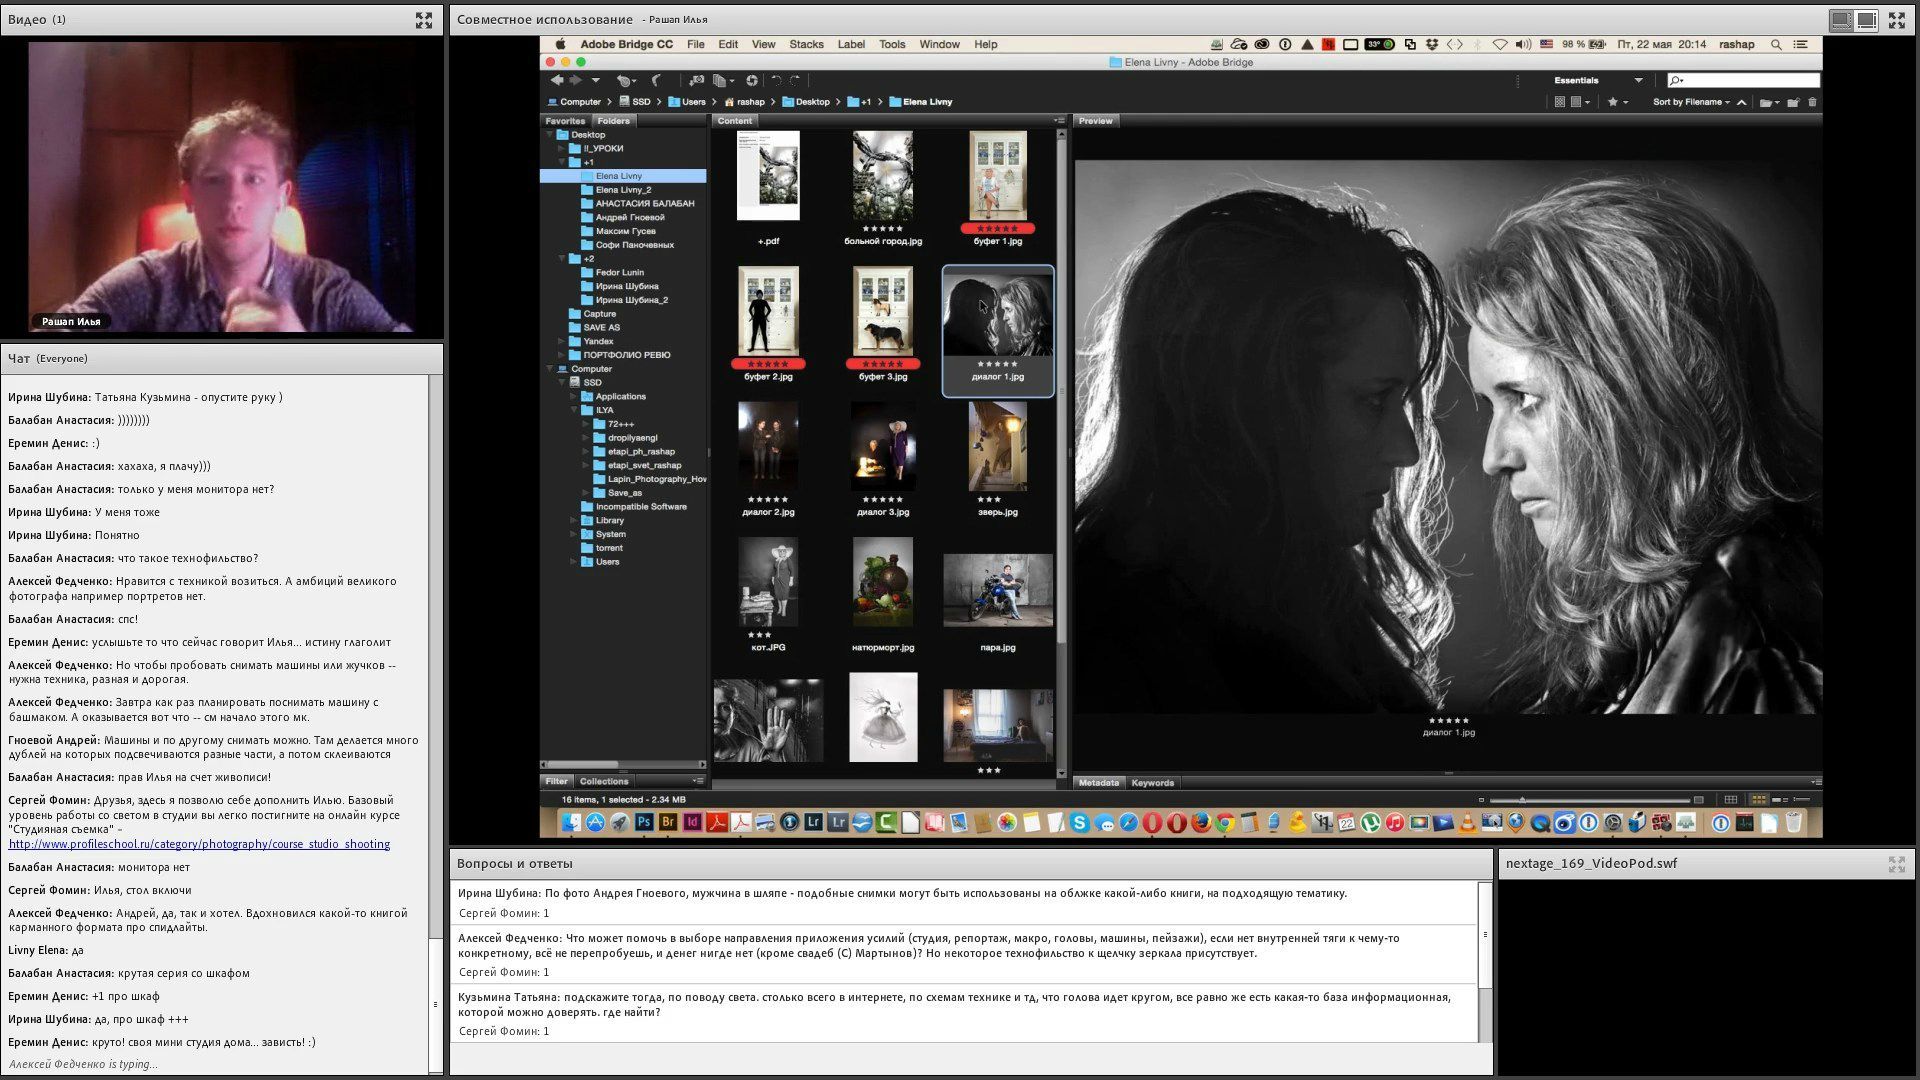The height and width of the screenshot is (1080, 1920).
Task: Open the Content panel options menu
Action: (x=1060, y=121)
